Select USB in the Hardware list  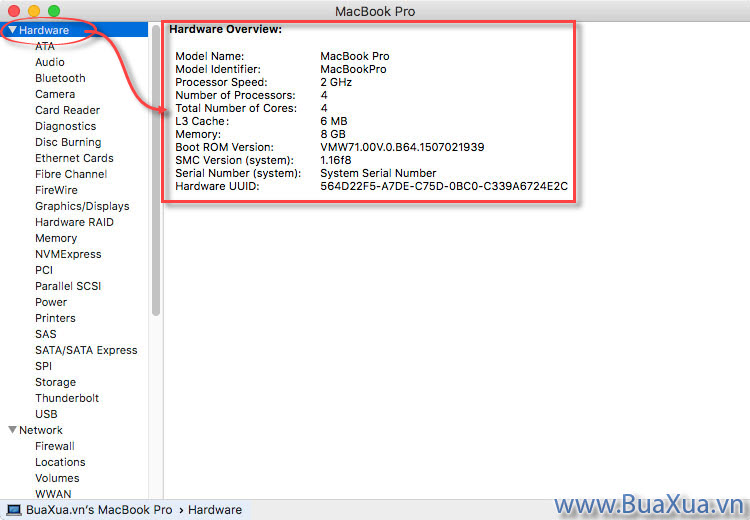[x=46, y=414]
